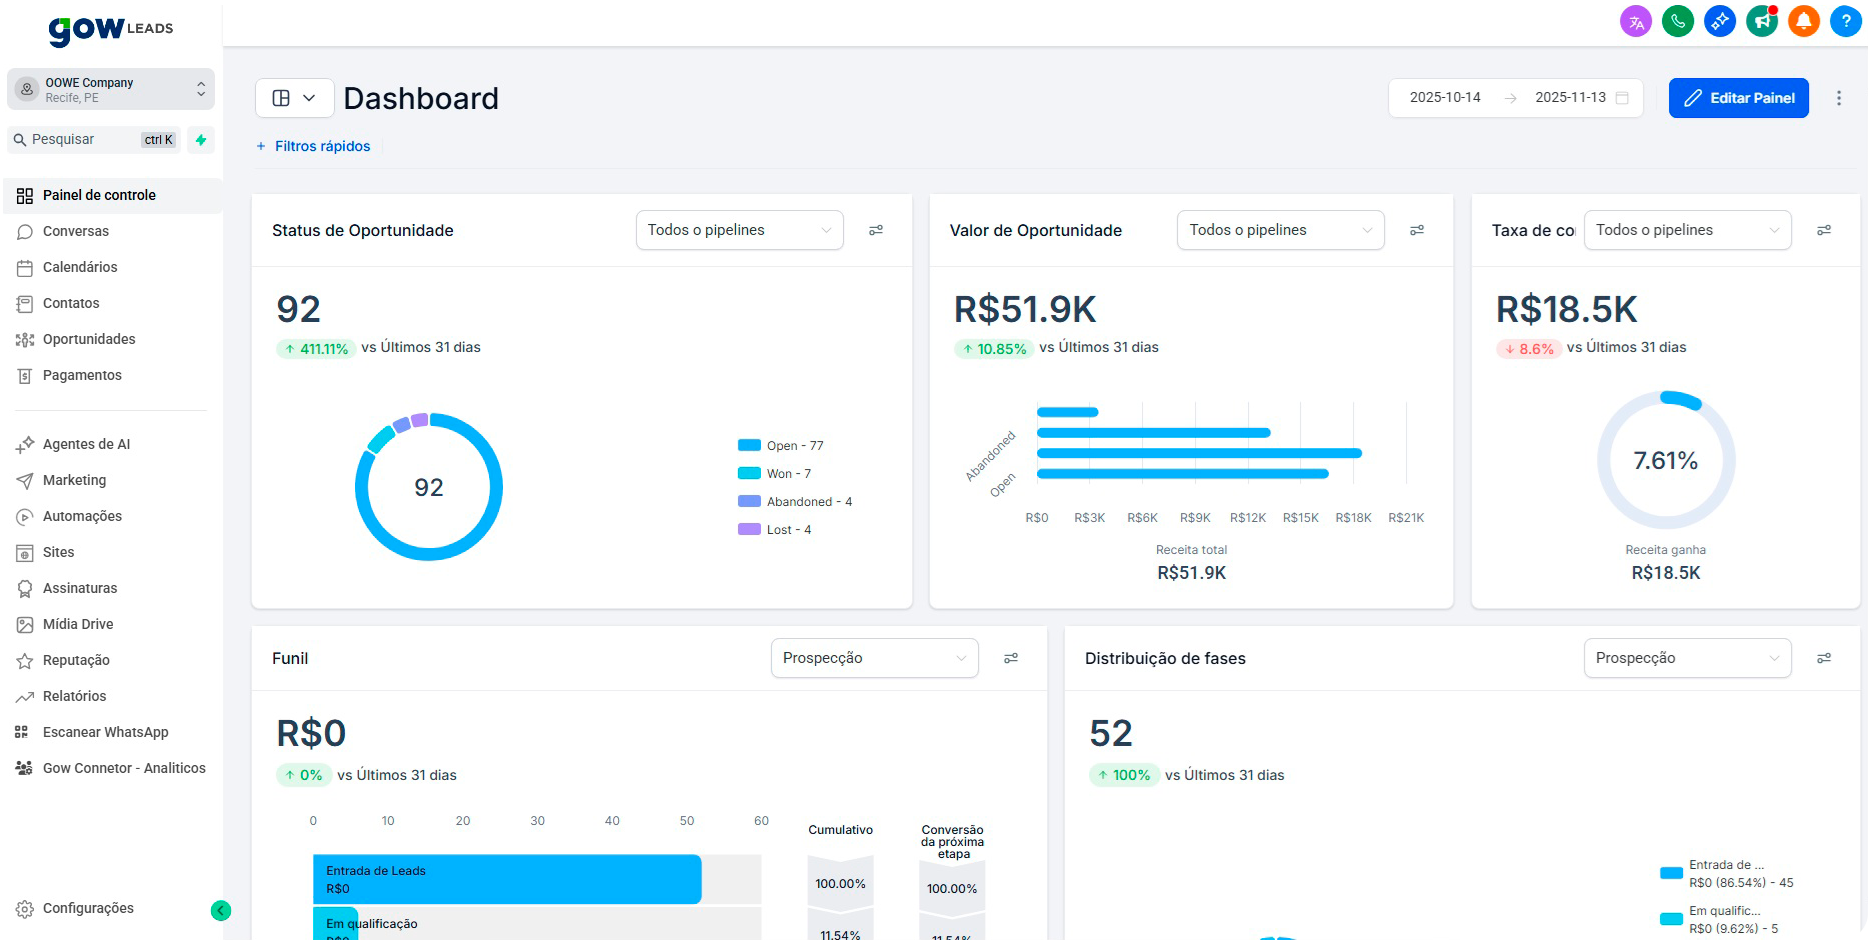Open the three-dot more options menu
The width and height of the screenshot is (1871, 945).
click(x=1838, y=98)
